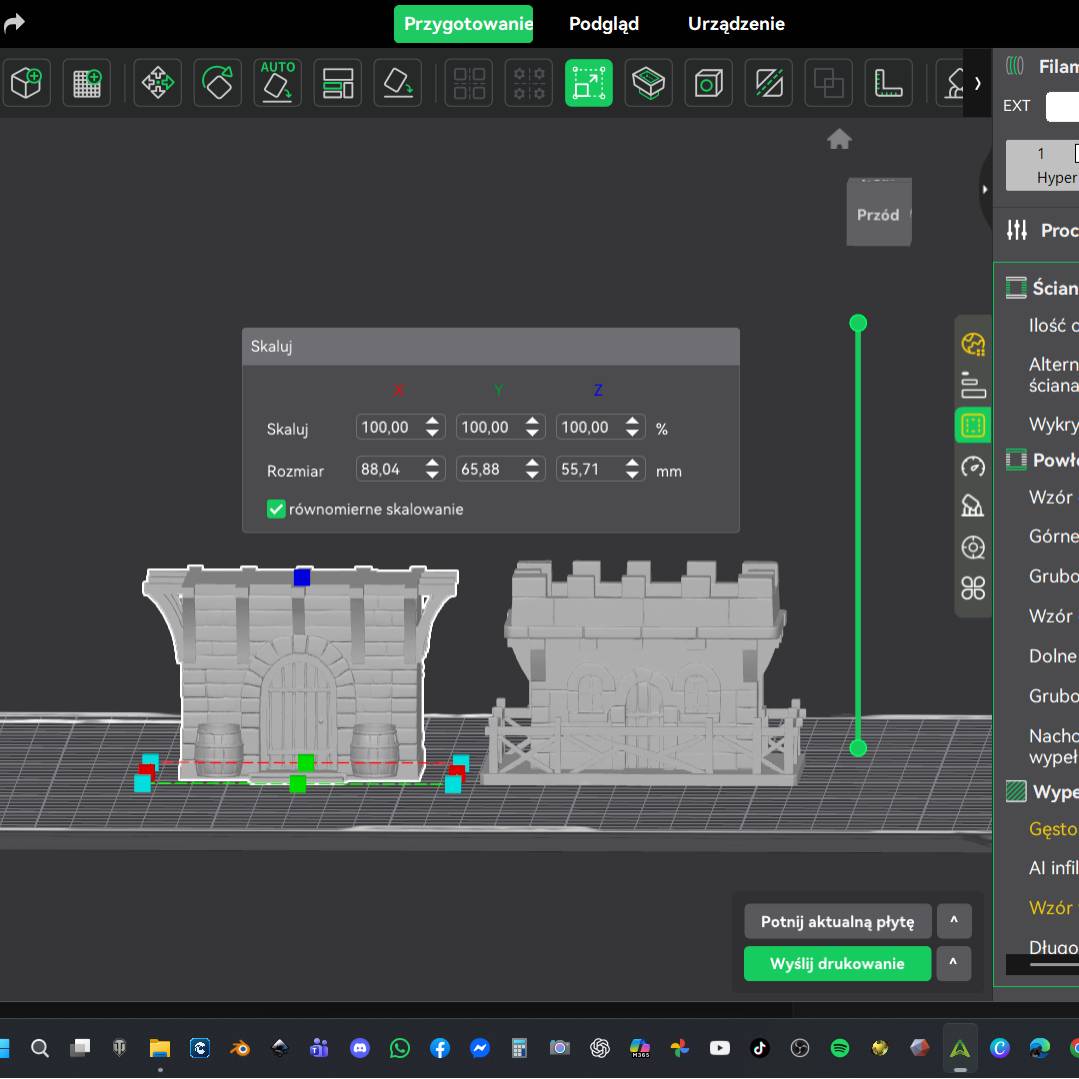1079x1079 pixels.
Task: Select the Rotate tool icon
Action: pos(218,83)
